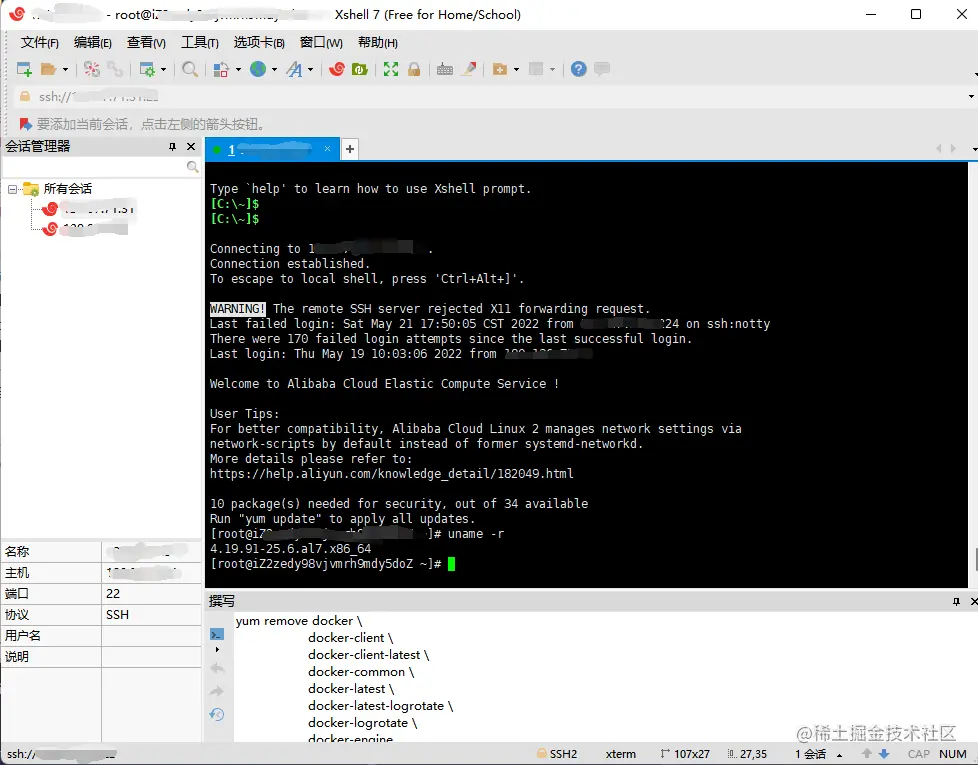Open the 查看(V) menu

(x=146, y=42)
